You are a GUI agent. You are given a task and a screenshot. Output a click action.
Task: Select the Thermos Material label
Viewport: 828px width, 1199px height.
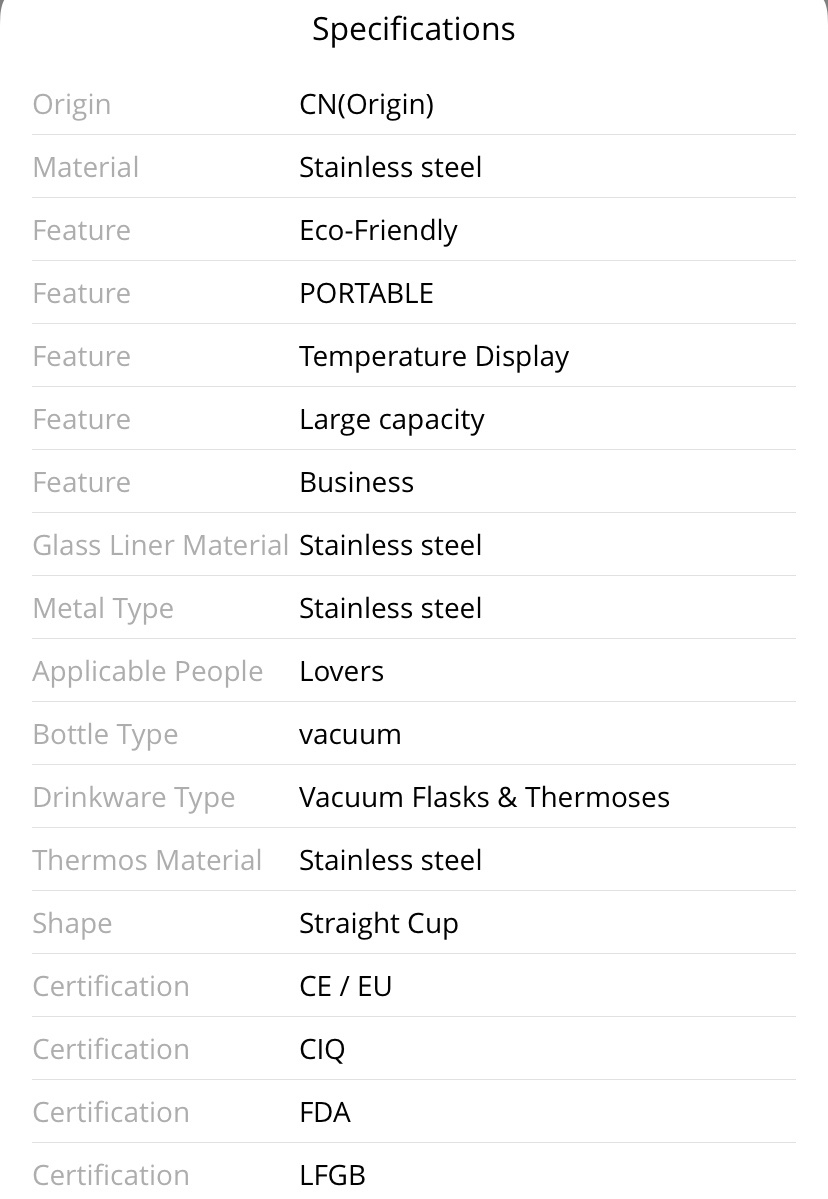[147, 860]
